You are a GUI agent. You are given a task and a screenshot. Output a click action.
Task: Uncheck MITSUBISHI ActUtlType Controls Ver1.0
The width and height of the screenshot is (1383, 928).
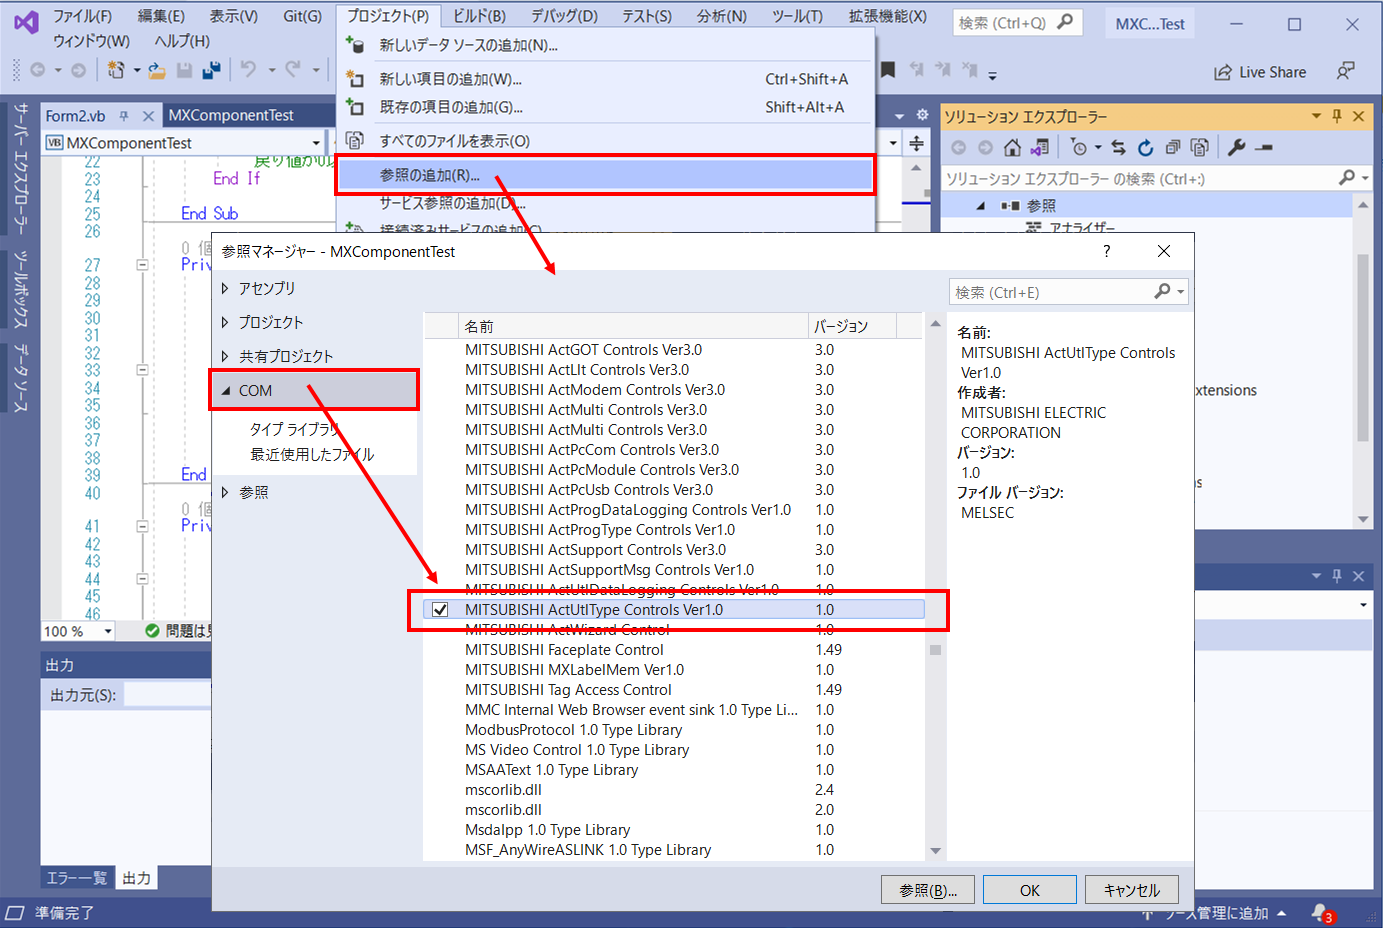click(x=440, y=609)
